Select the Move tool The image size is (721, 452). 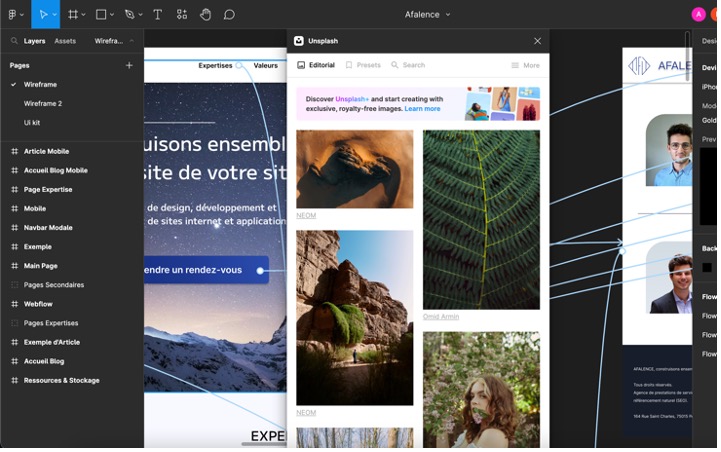[x=43, y=15]
